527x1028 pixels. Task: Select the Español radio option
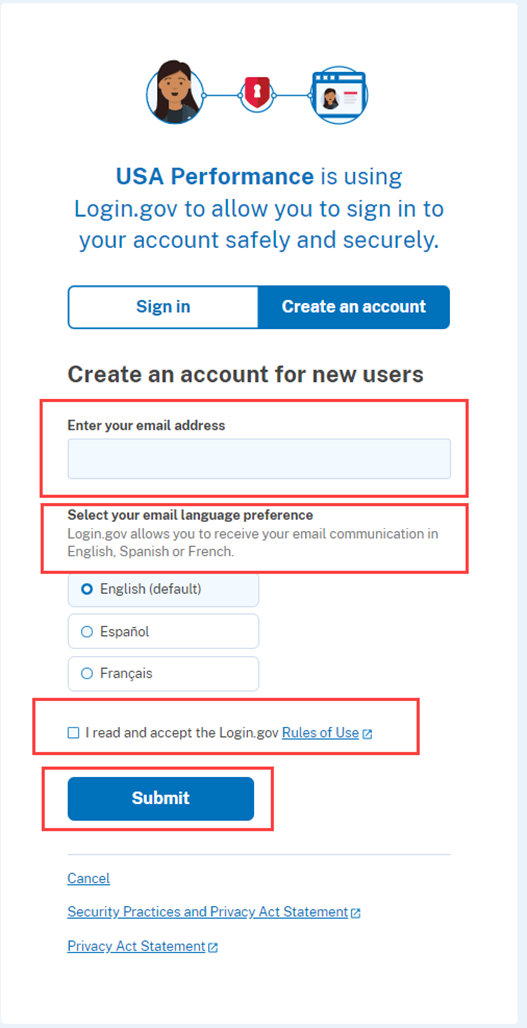click(163, 632)
